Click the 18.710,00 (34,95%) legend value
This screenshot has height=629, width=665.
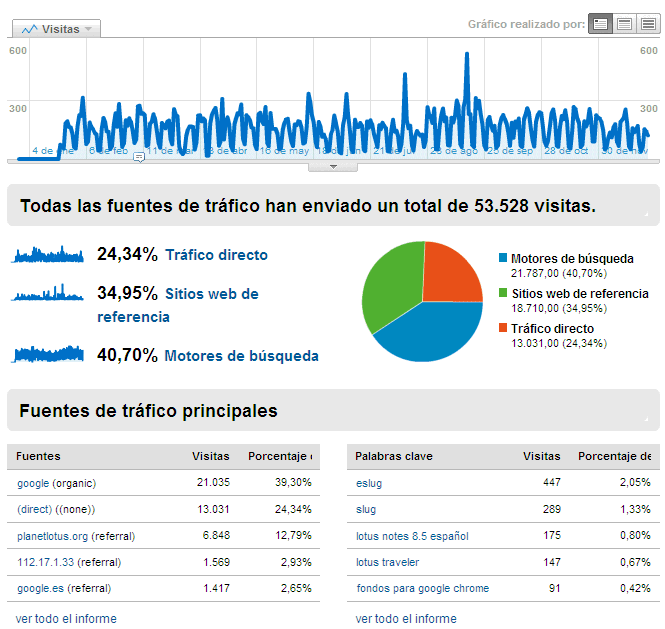click(559, 308)
